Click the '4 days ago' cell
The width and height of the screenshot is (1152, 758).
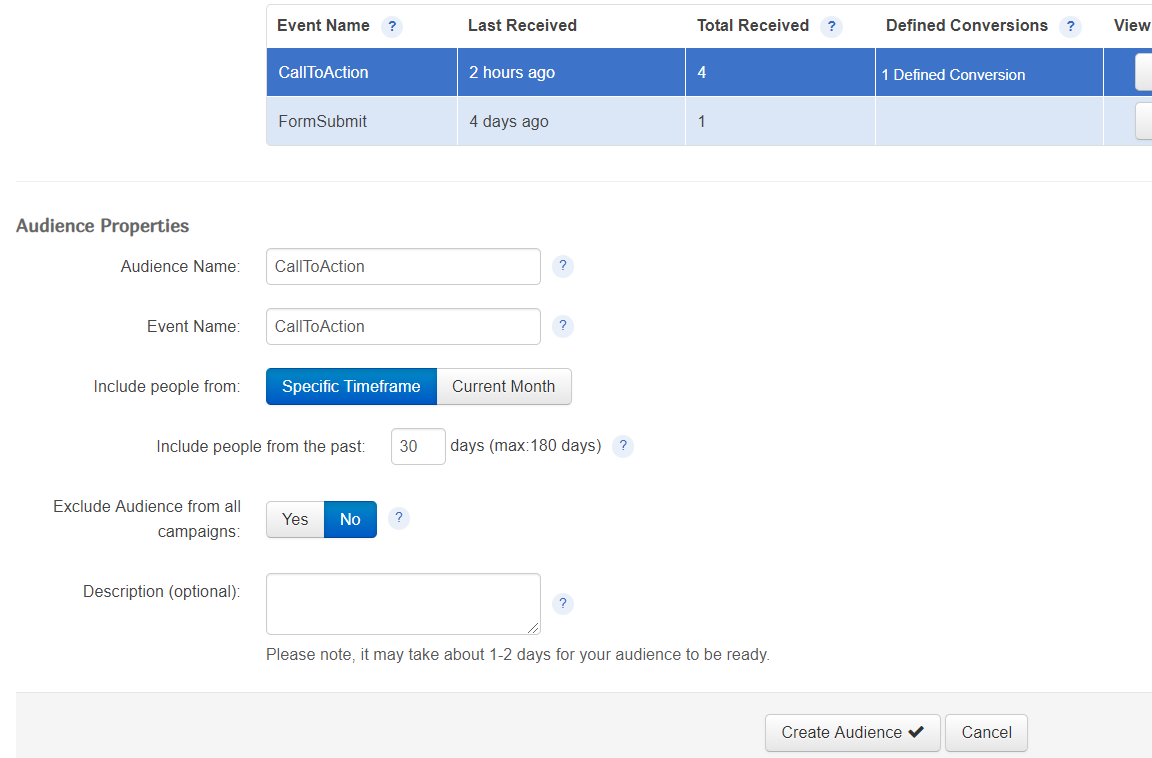pyautogui.click(x=571, y=121)
